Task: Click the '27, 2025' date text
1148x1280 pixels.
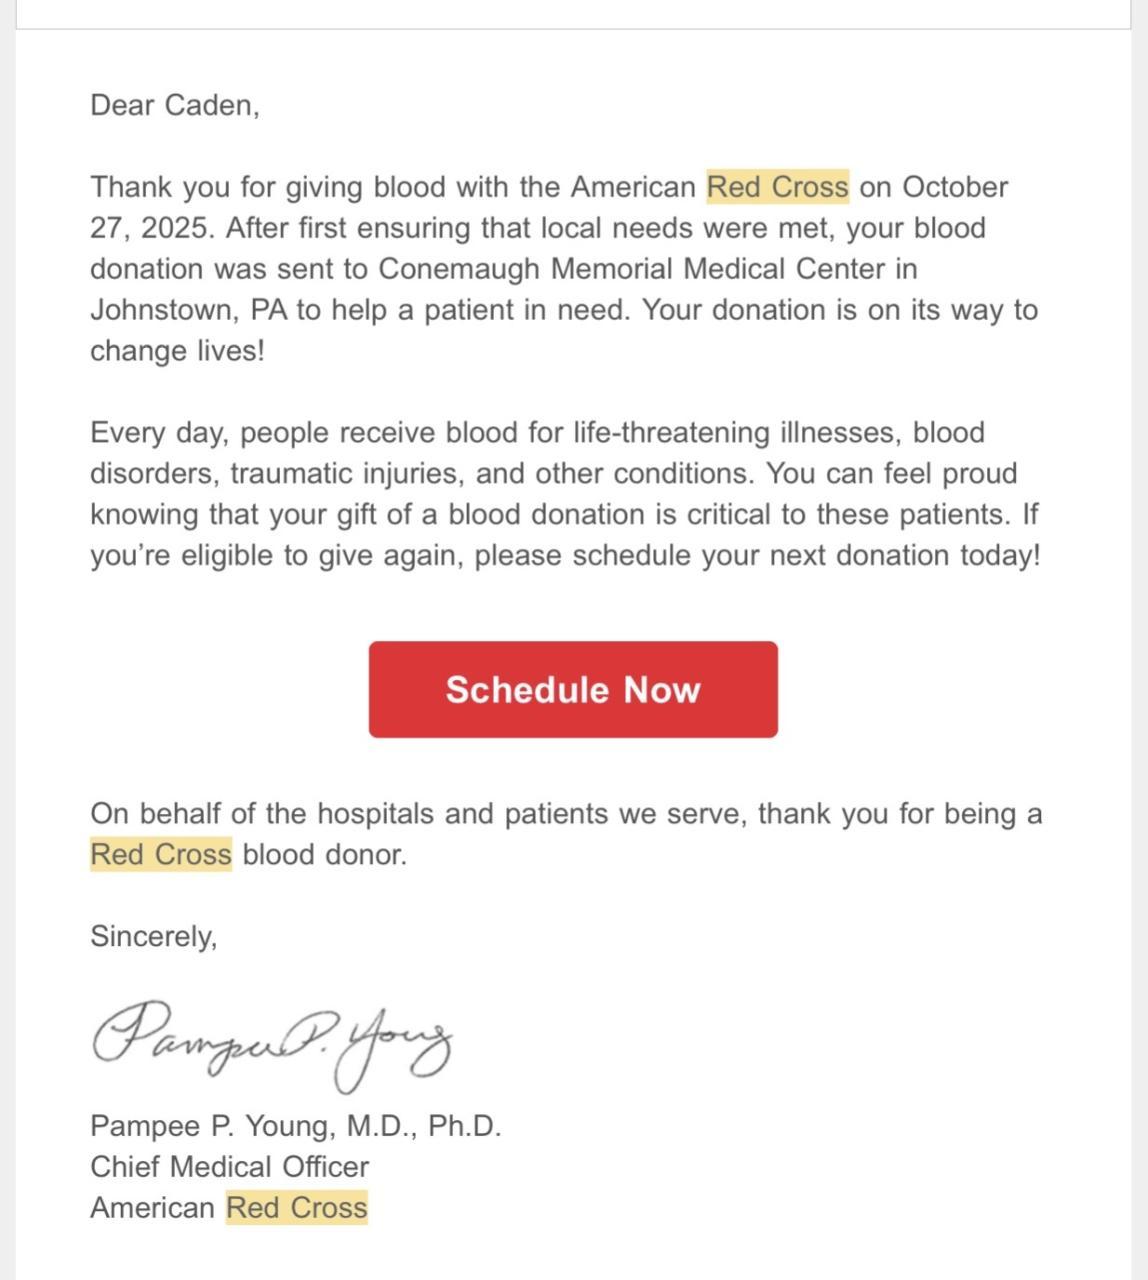Action: point(151,228)
